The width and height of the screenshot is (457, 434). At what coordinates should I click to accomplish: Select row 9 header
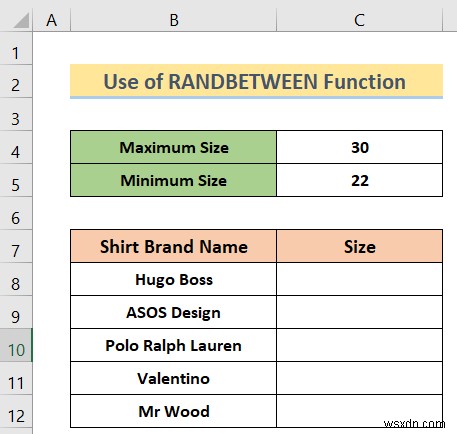point(16,312)
